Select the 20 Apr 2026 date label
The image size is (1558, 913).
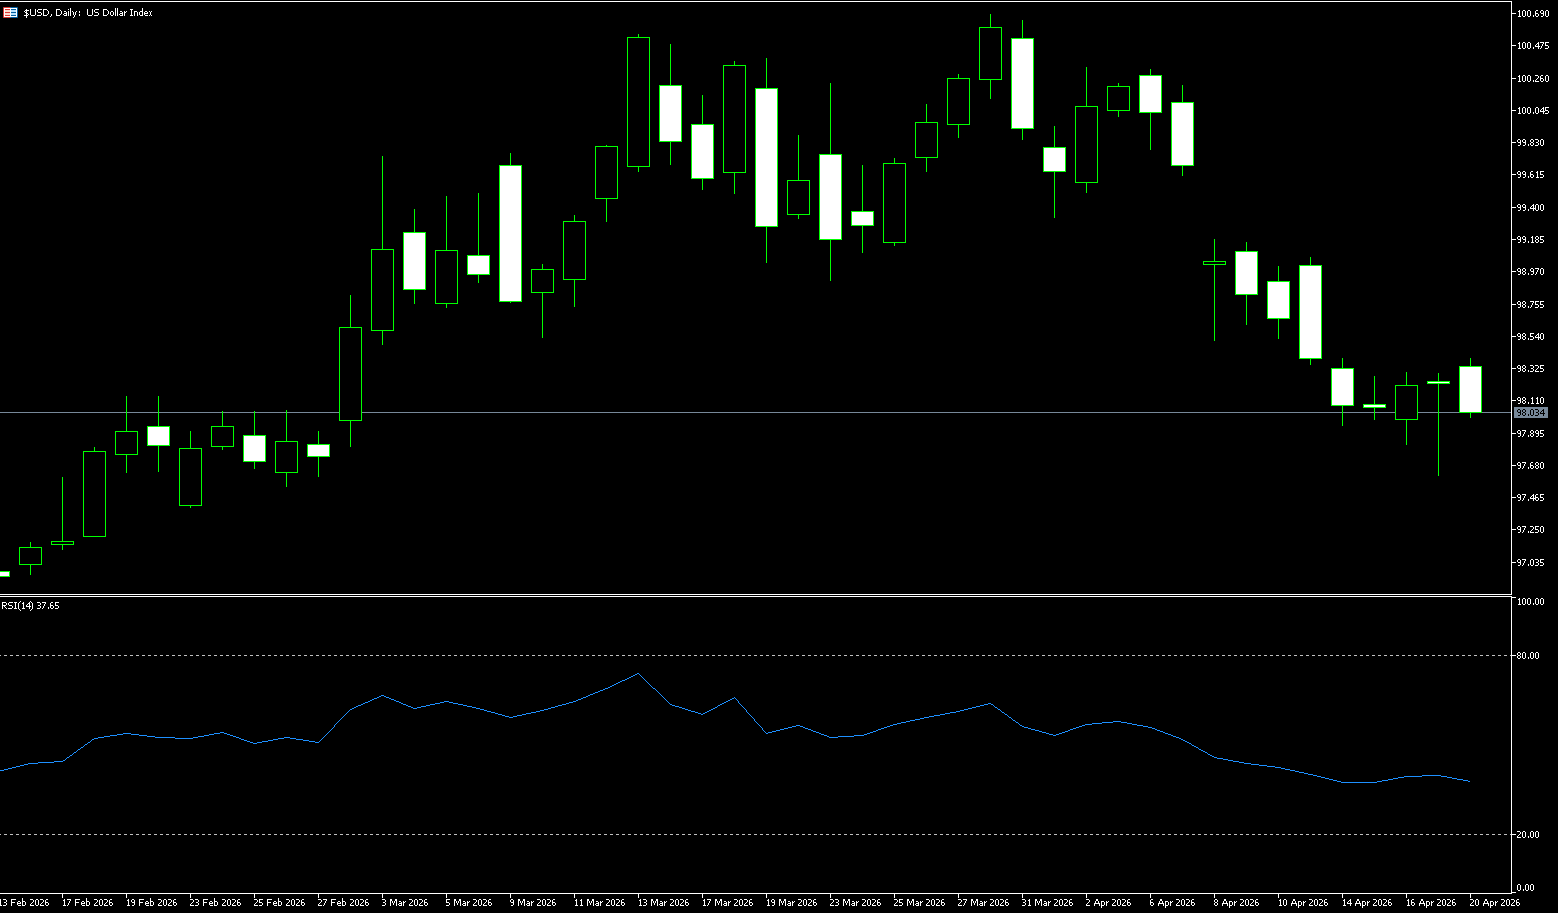tap(1494, 903)
